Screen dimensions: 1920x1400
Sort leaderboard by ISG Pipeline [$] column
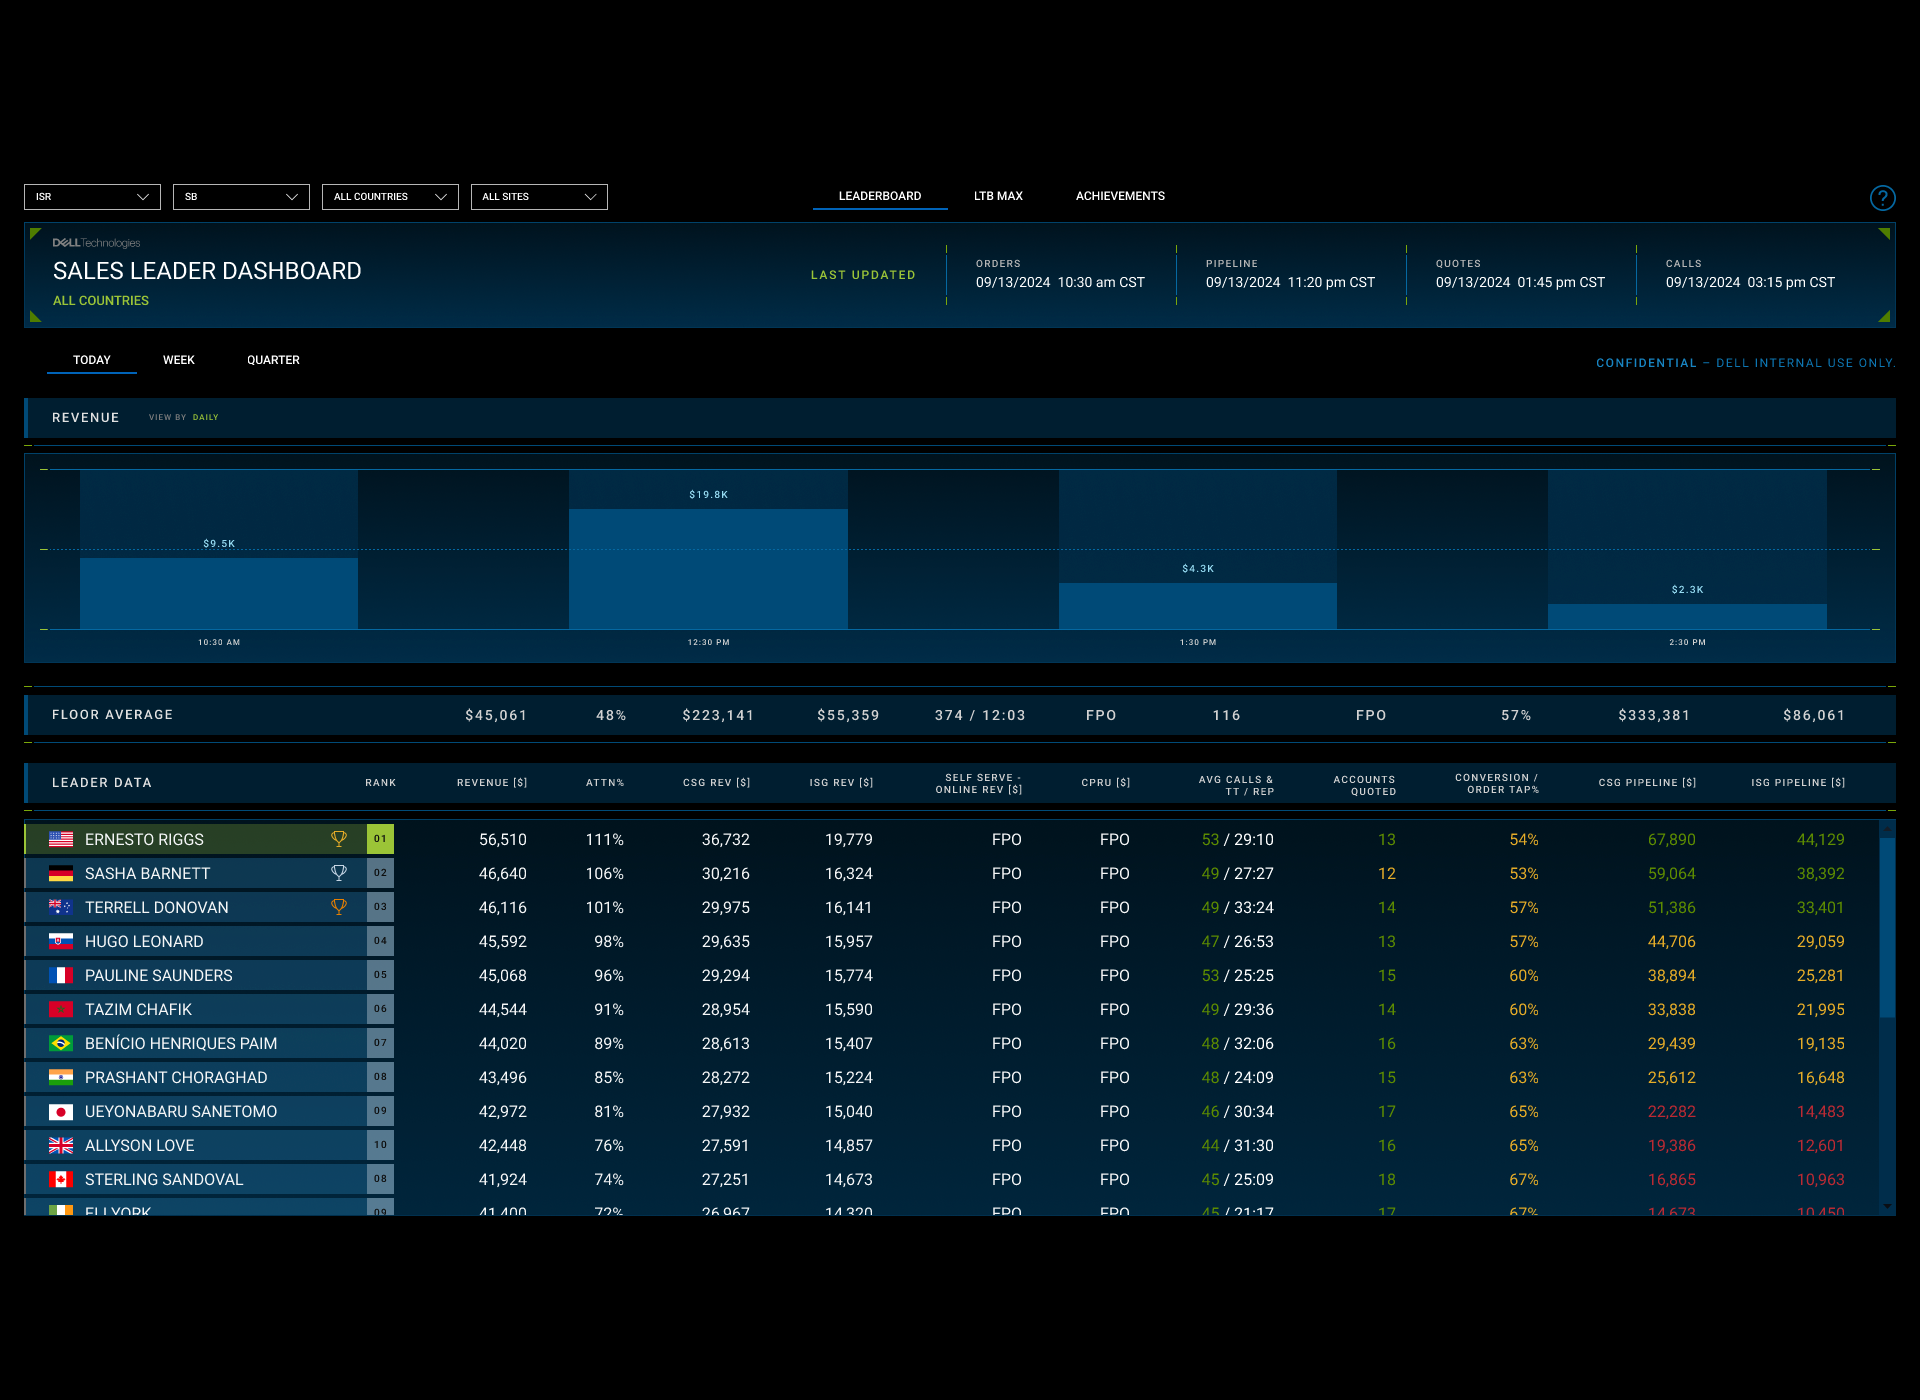(1798, 783)
